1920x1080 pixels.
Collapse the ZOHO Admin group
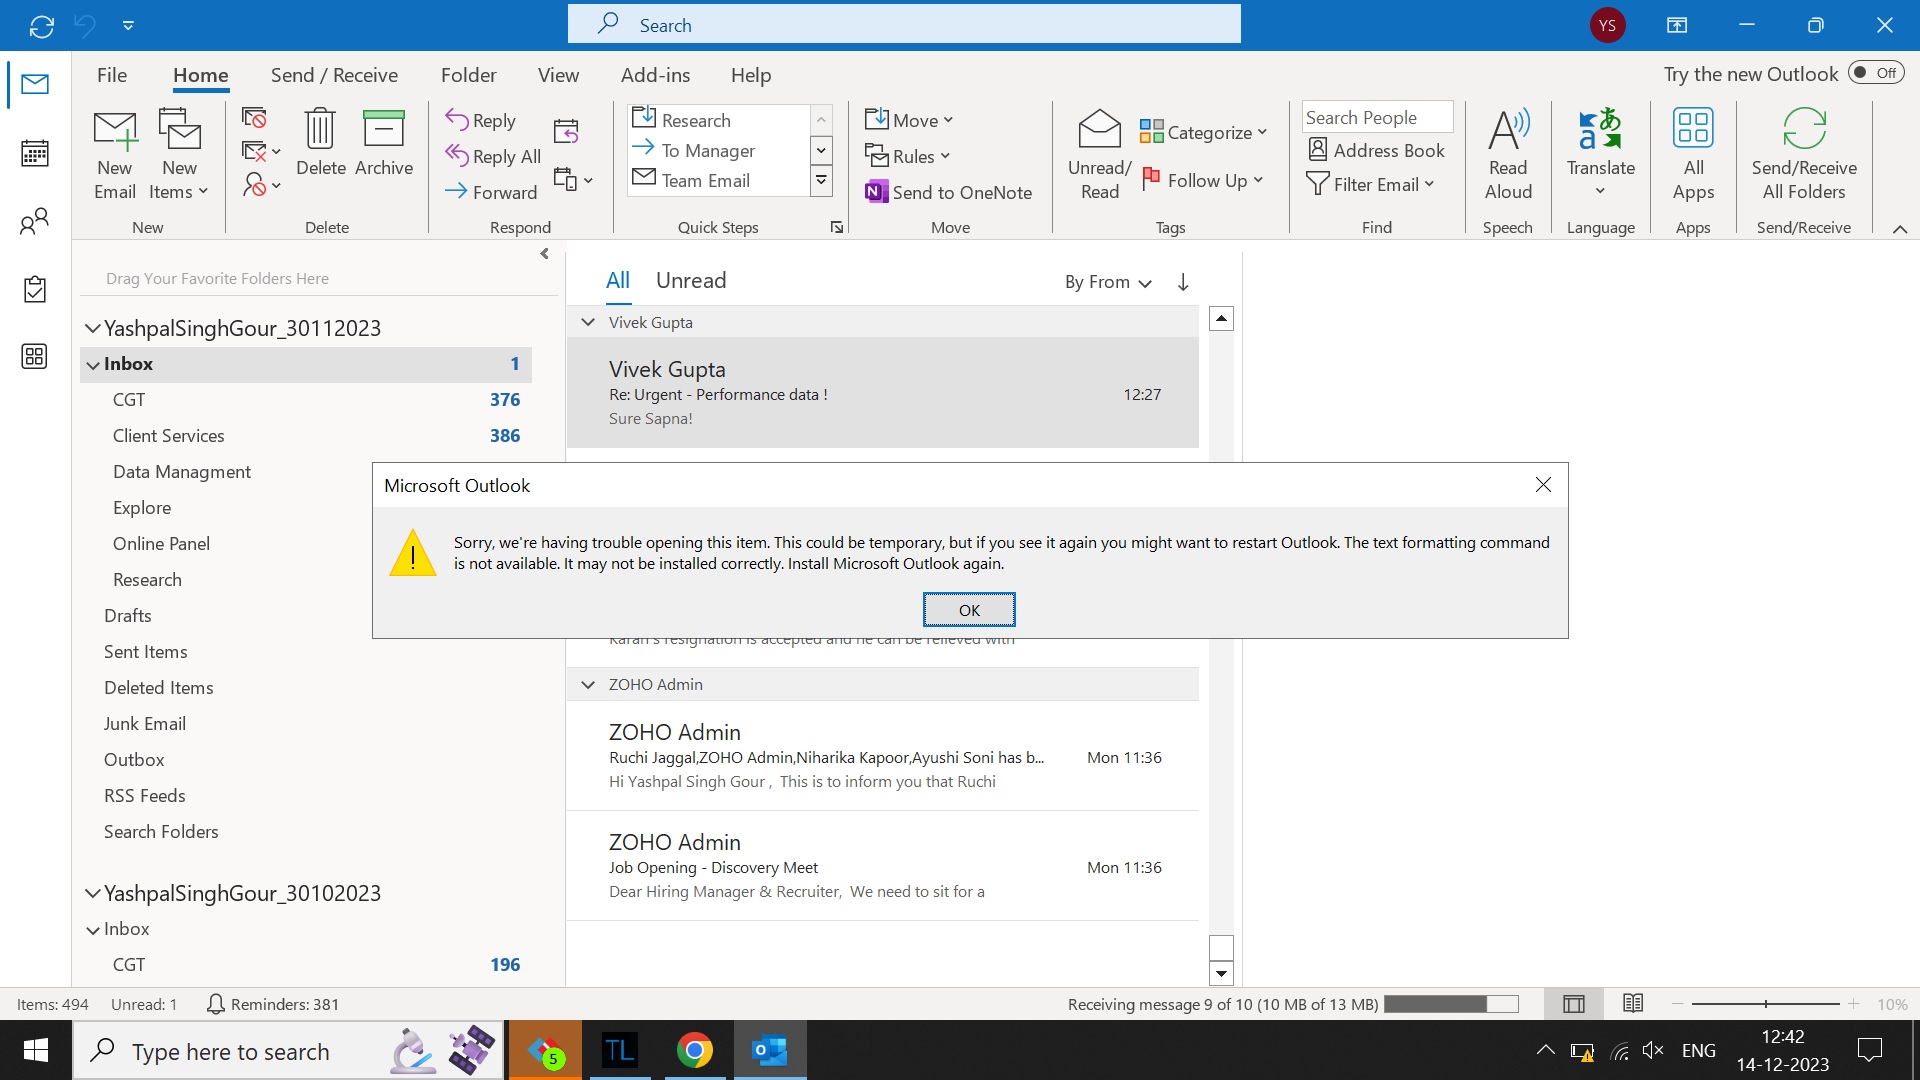click(588, 684)
